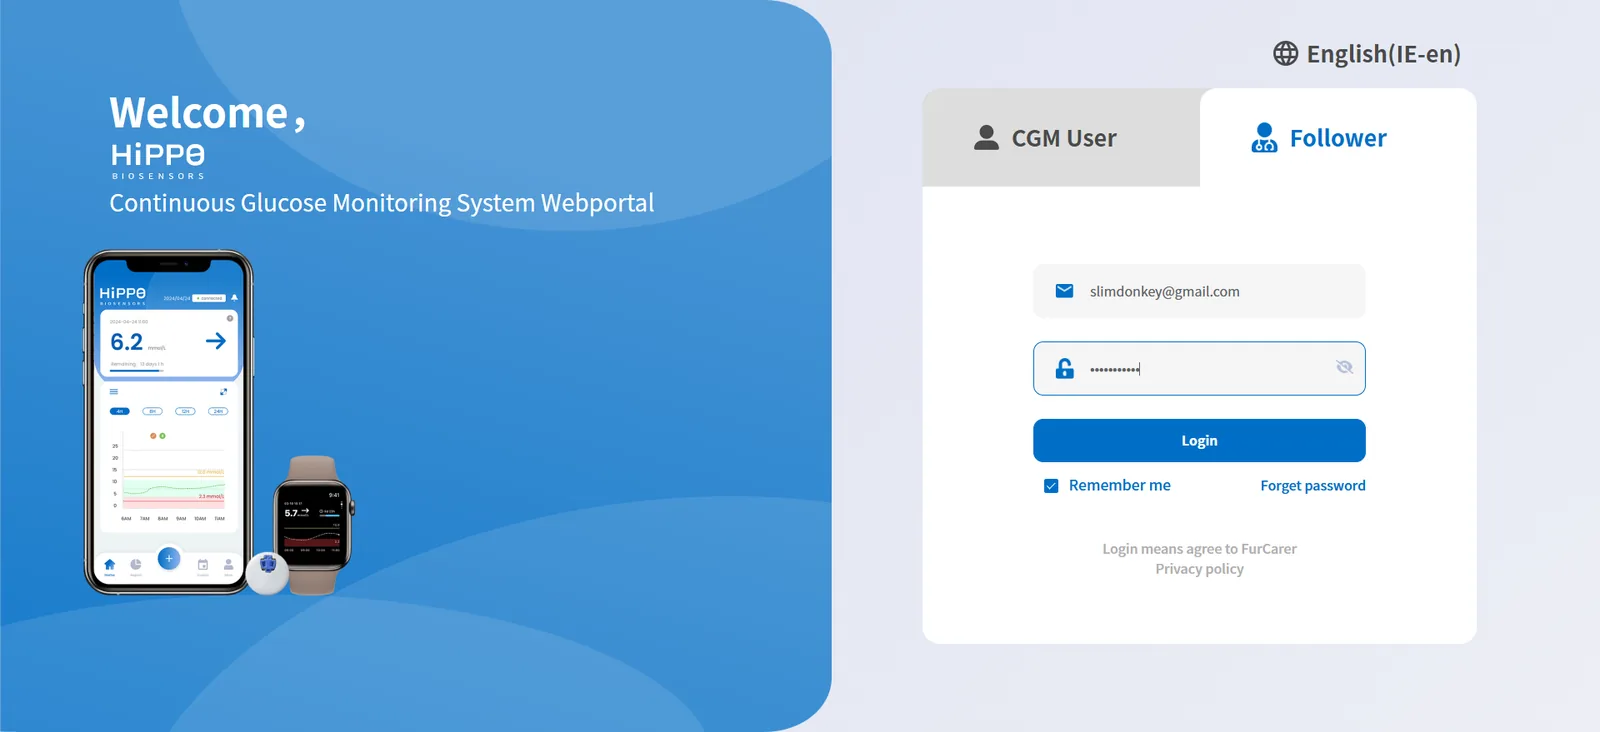
Task: Focus the password input field
Action: [x=1199, y=369]
